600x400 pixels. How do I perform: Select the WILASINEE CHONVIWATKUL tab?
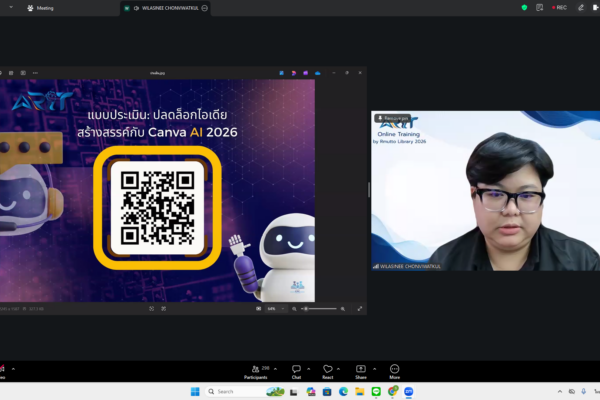pos(165,8)
